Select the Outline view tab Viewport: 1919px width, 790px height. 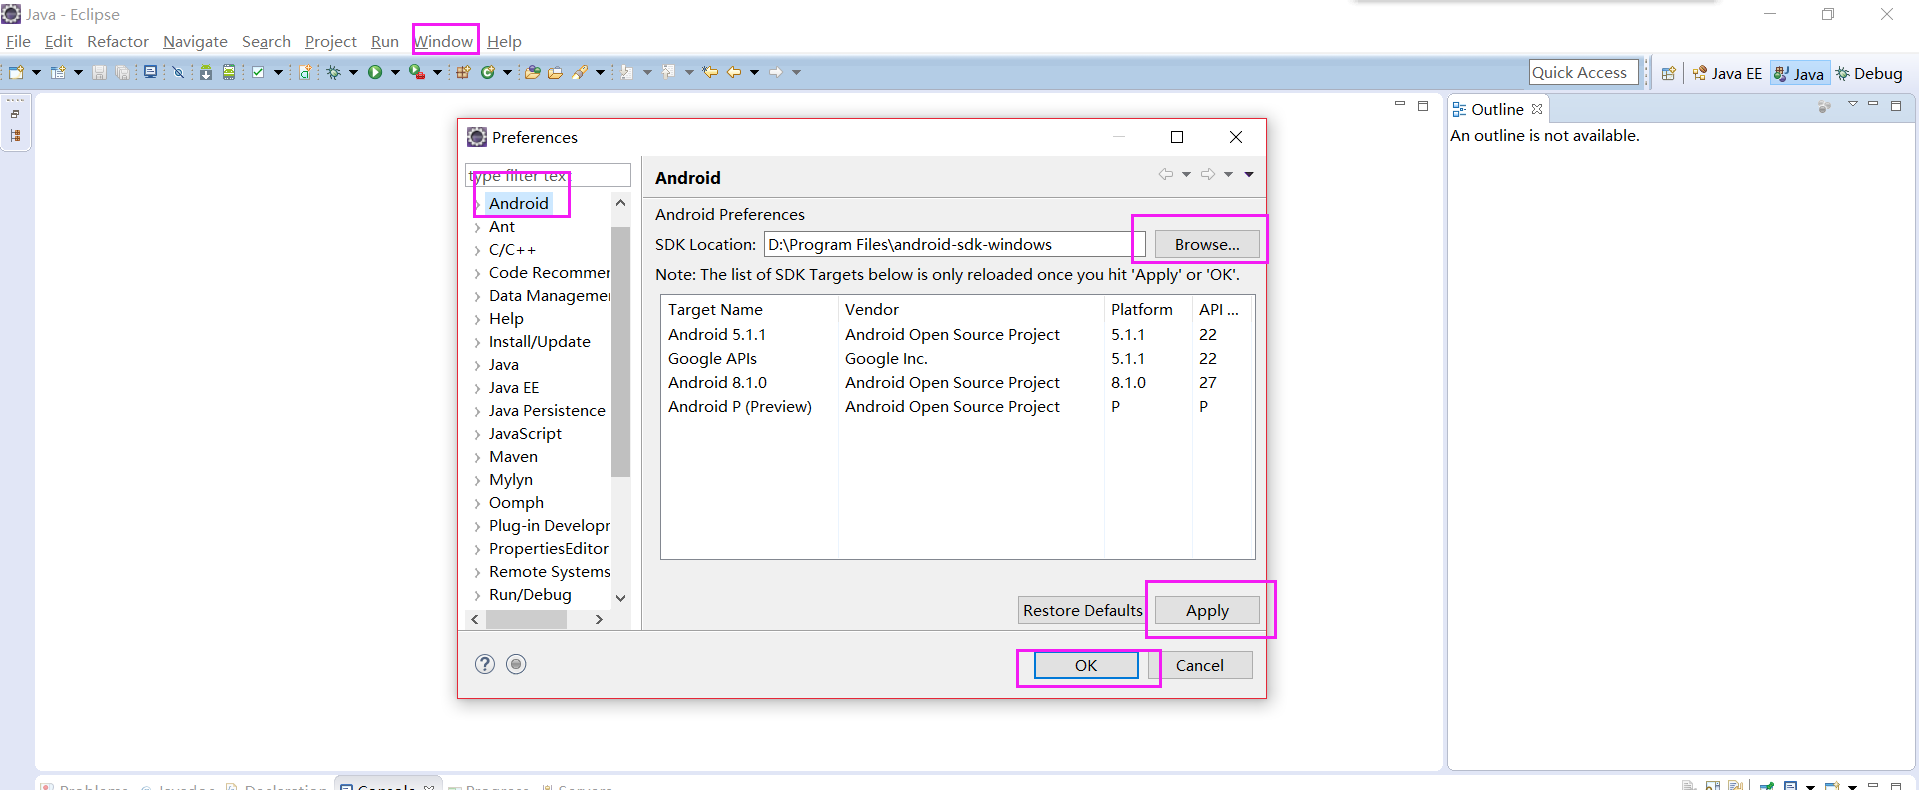coord(1497,109)
